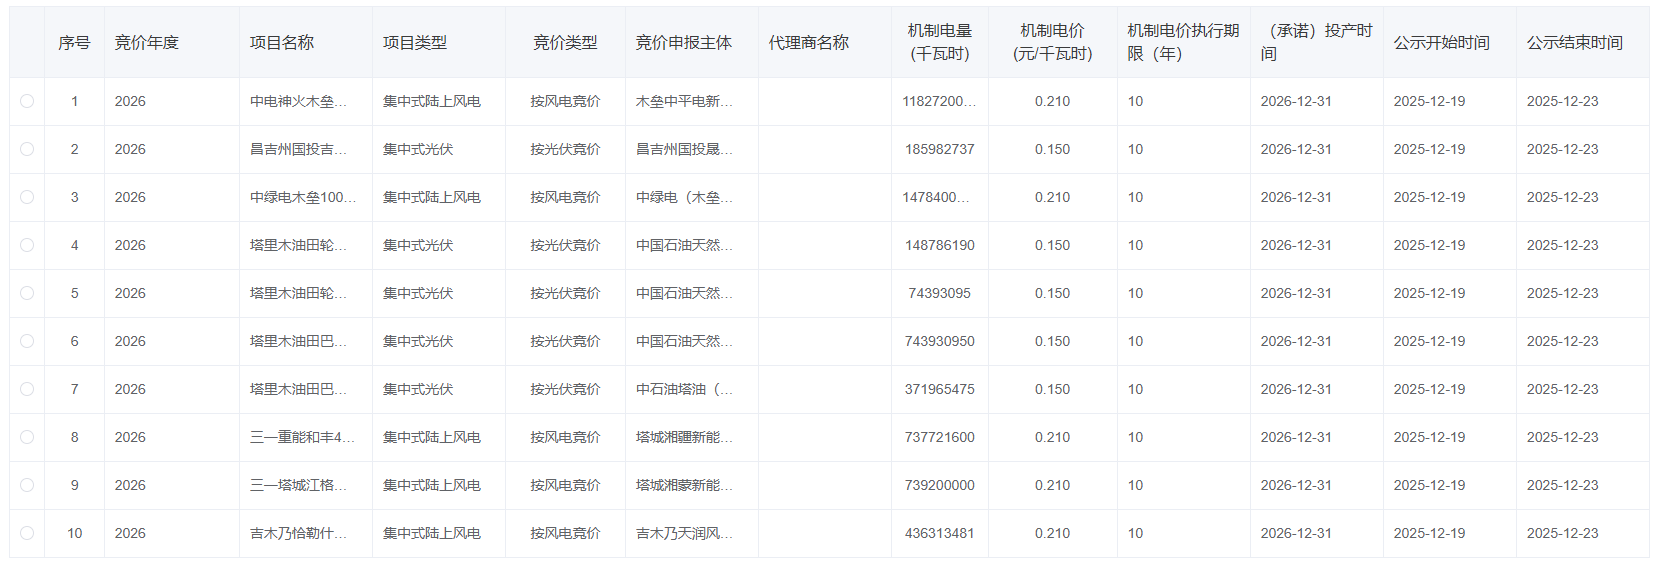Open the 三一重能和丰 project name cell

302,437
